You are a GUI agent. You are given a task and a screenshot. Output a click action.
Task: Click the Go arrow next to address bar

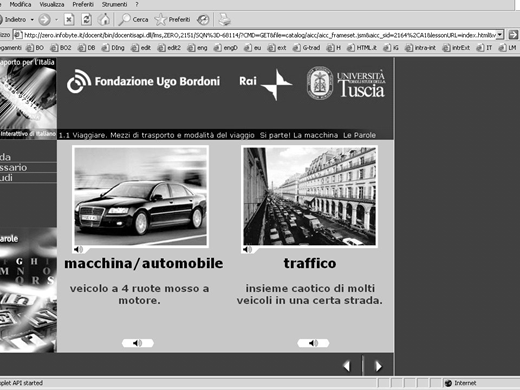[x=513, y=35]
